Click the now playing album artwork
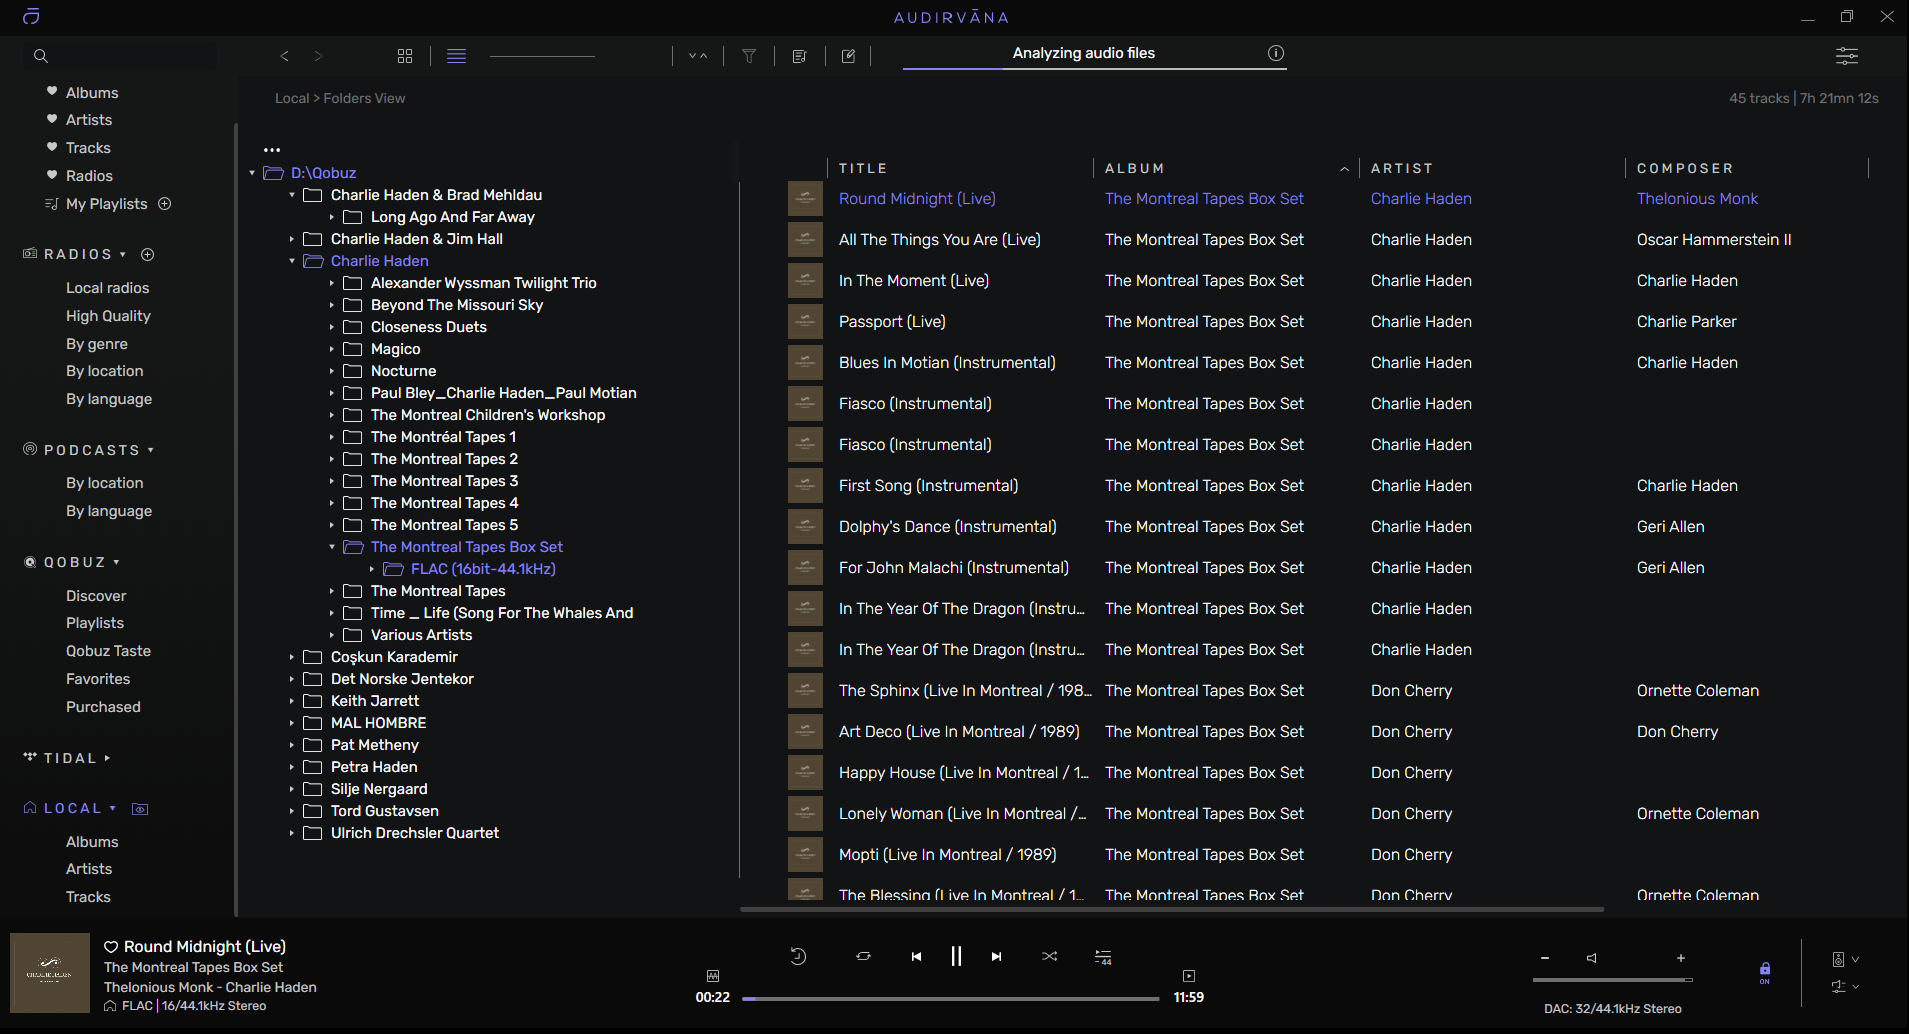 click(x=50, y=973)
